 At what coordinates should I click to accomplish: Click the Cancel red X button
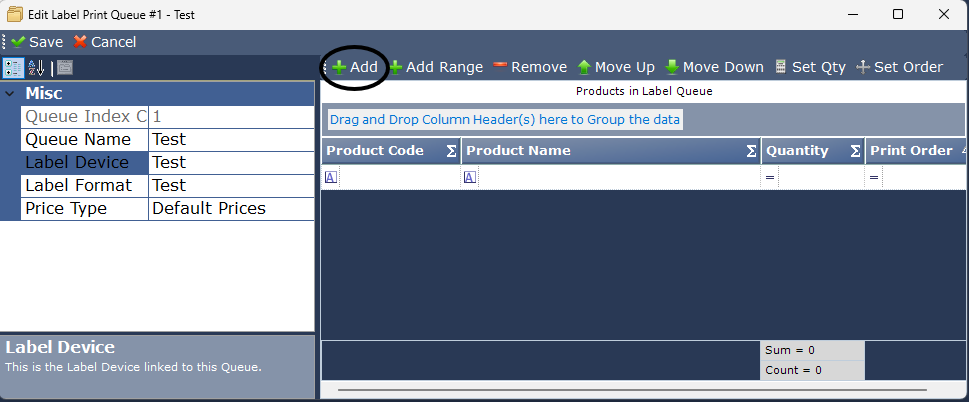click(x=105, y=42)
